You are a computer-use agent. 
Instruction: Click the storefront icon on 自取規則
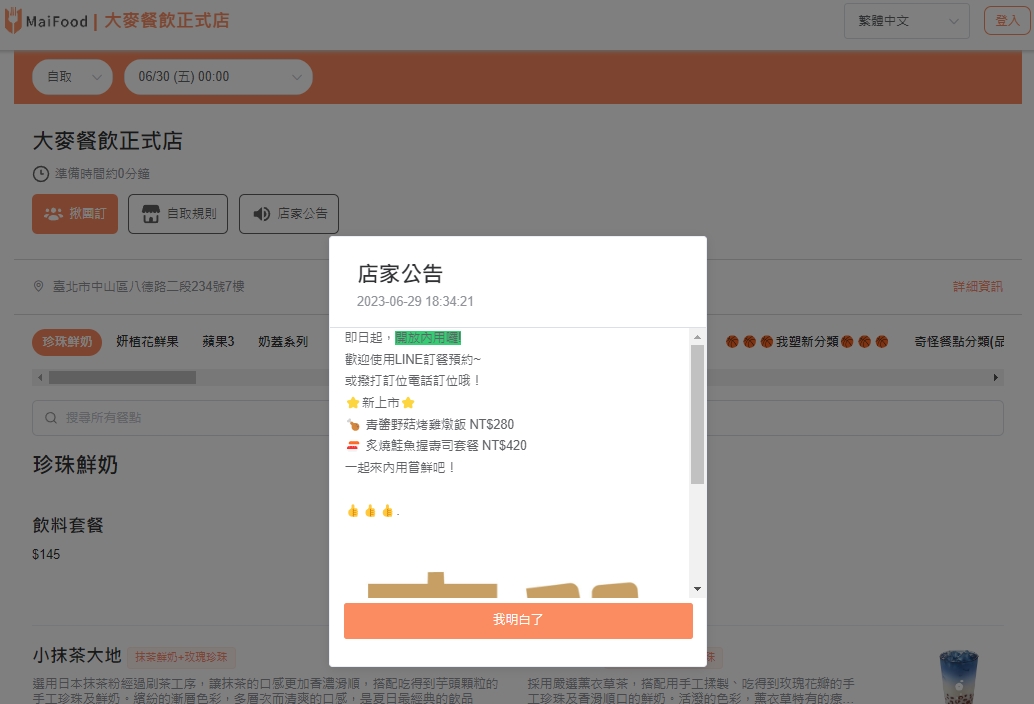tap(151, 214)
